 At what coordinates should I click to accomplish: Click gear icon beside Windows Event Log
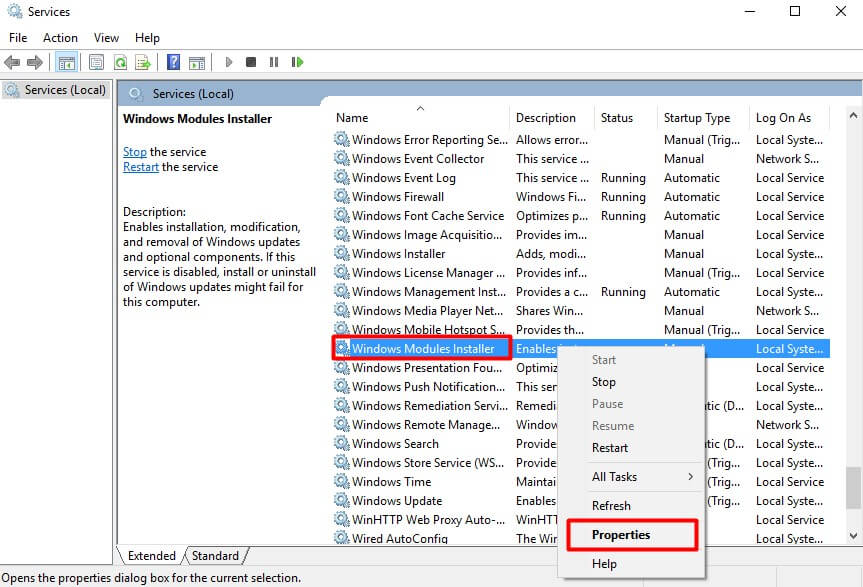[x=342, y=177]
